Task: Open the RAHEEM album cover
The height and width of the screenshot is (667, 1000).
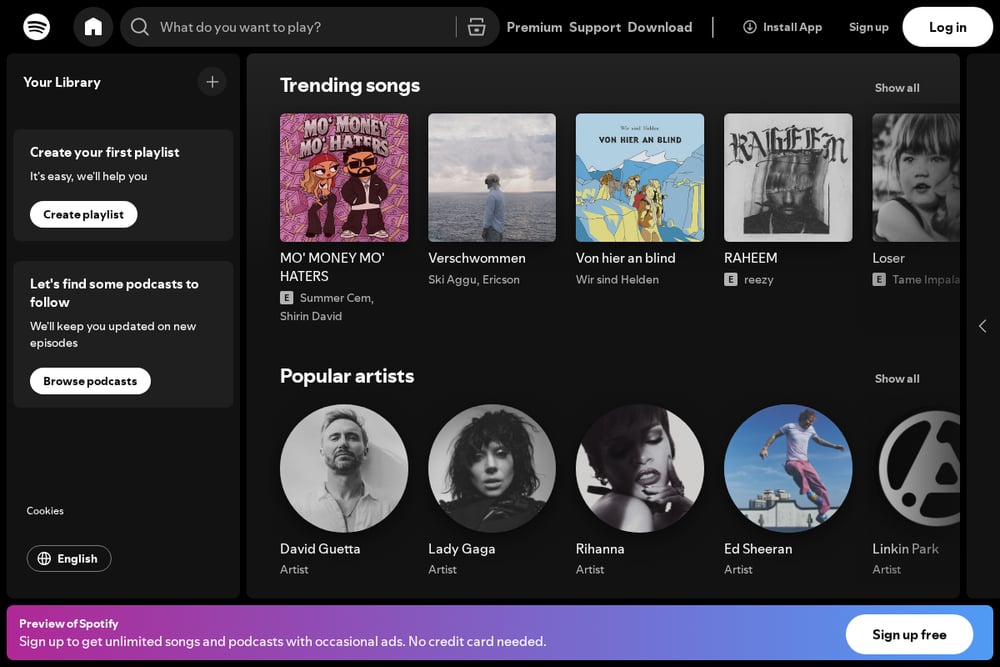Action: [788, 177]
